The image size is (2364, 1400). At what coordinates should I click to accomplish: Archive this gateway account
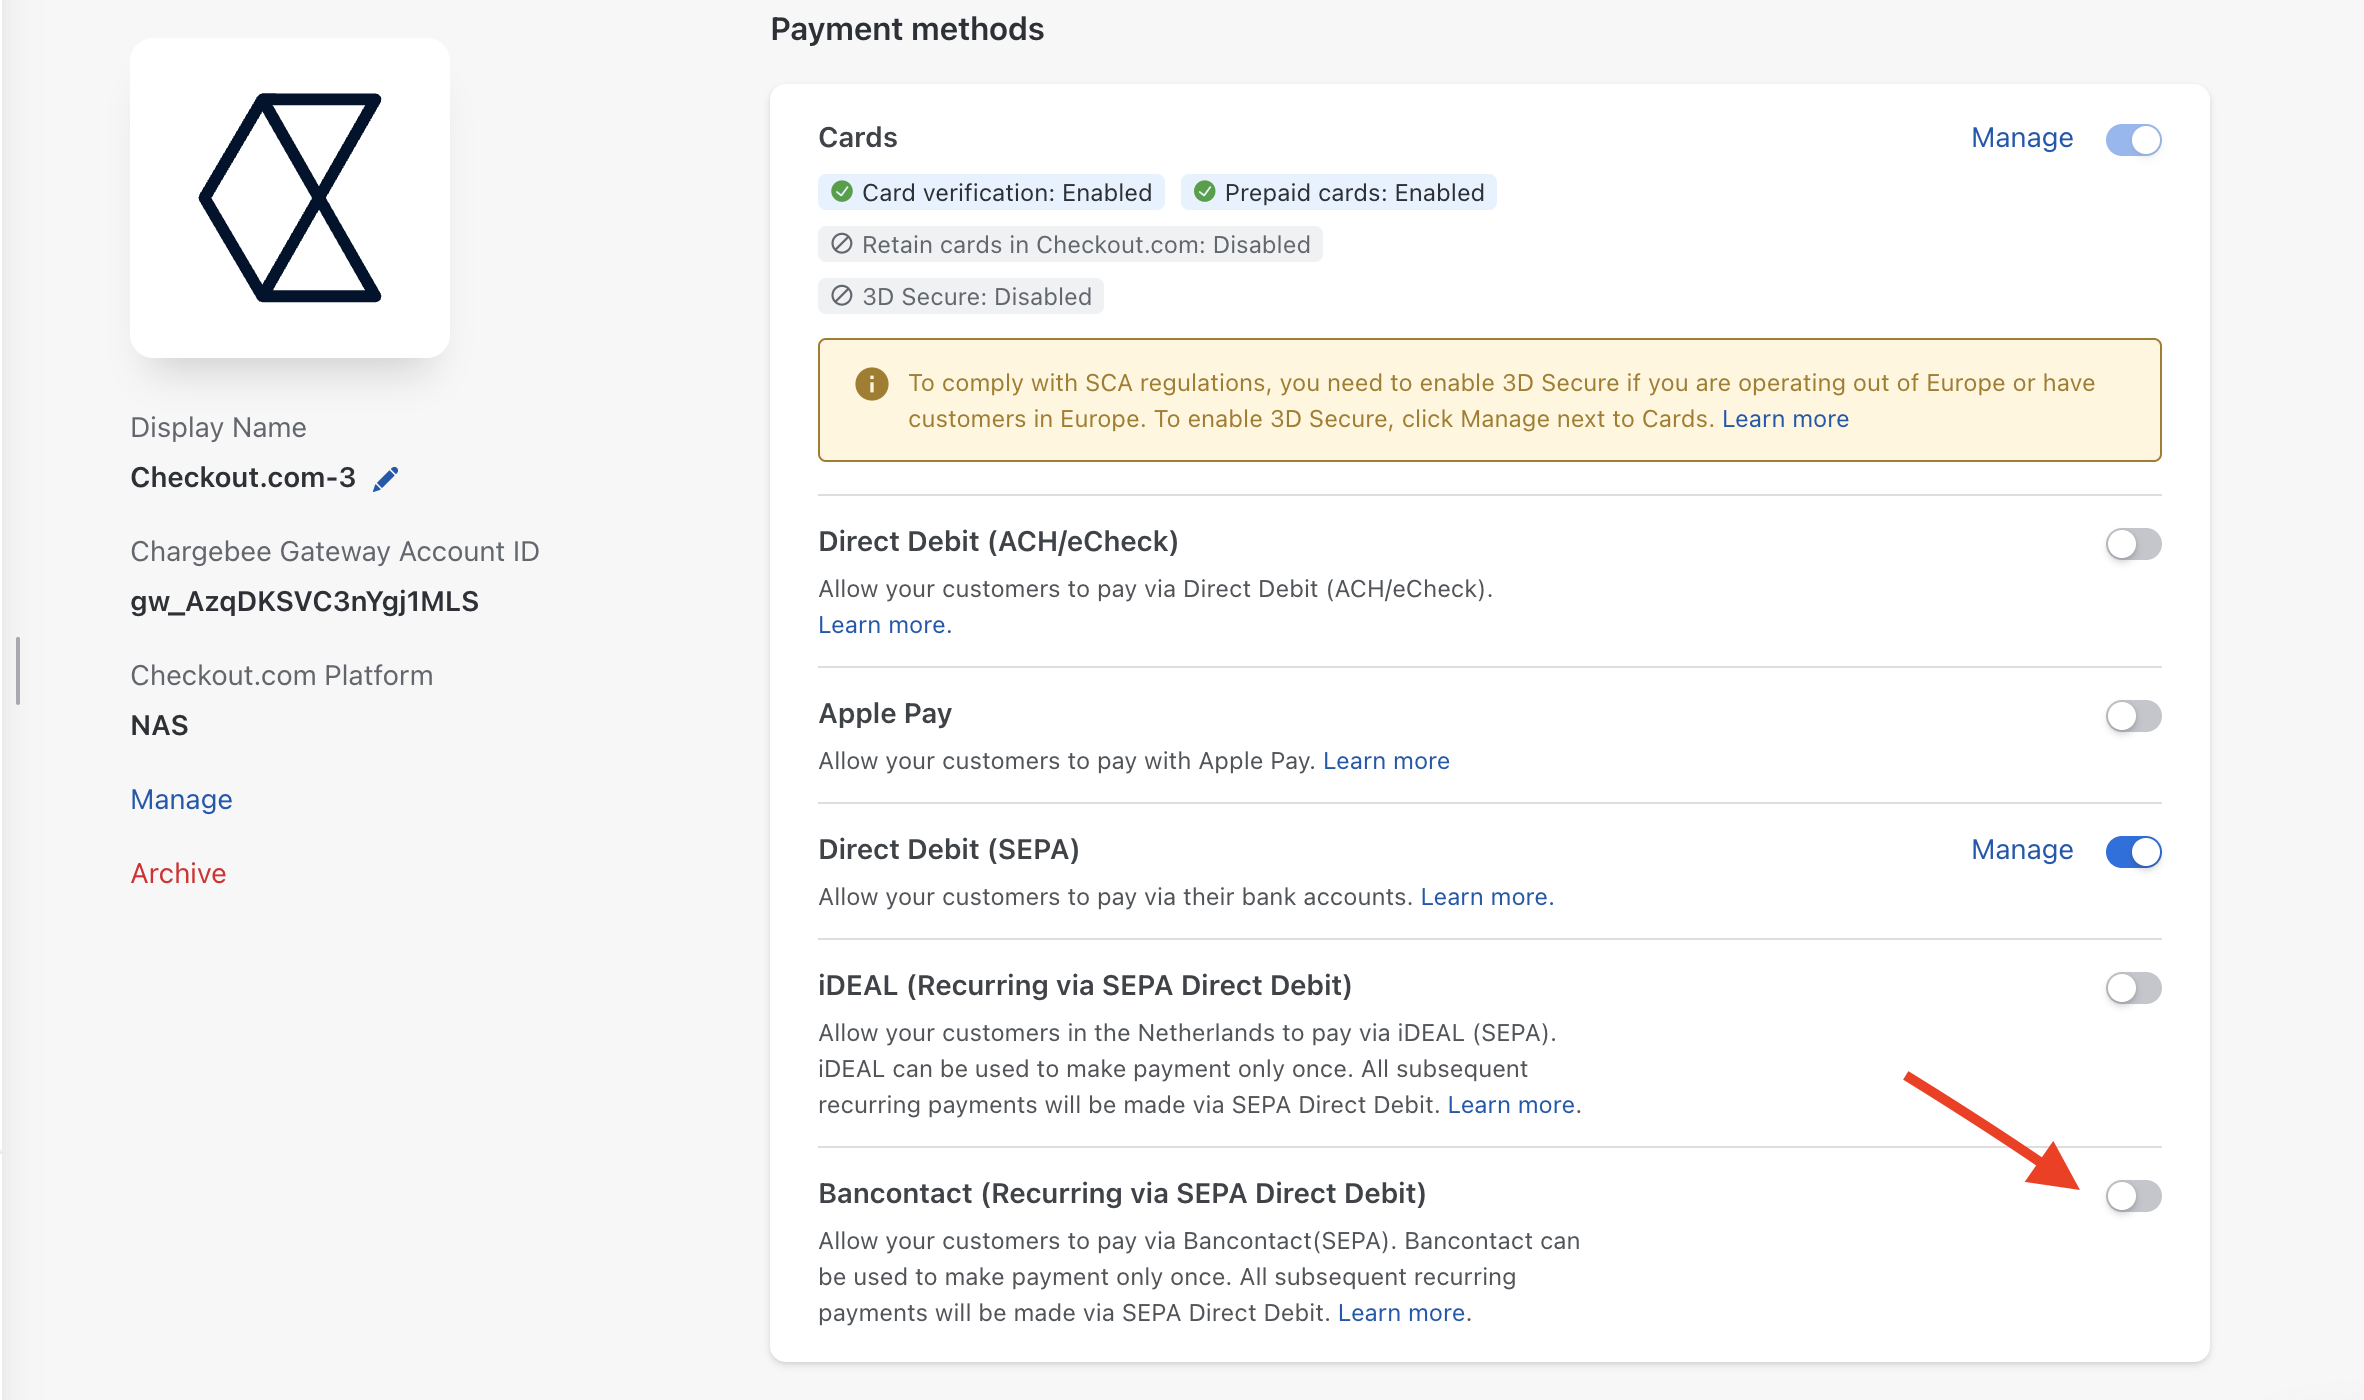(x=178, y=874)
